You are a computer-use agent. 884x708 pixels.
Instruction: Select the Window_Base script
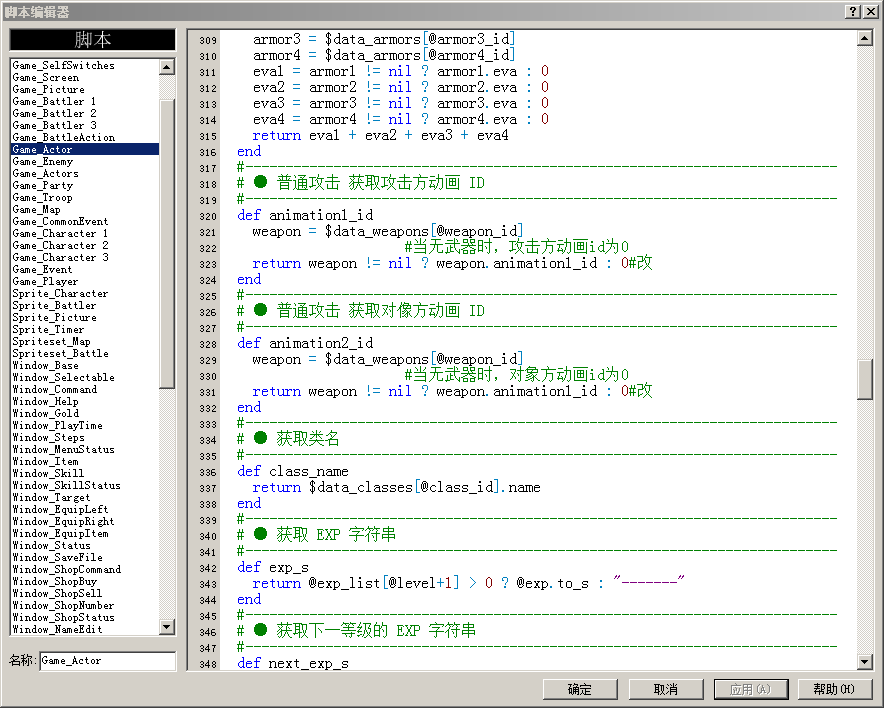pos(85,365)
